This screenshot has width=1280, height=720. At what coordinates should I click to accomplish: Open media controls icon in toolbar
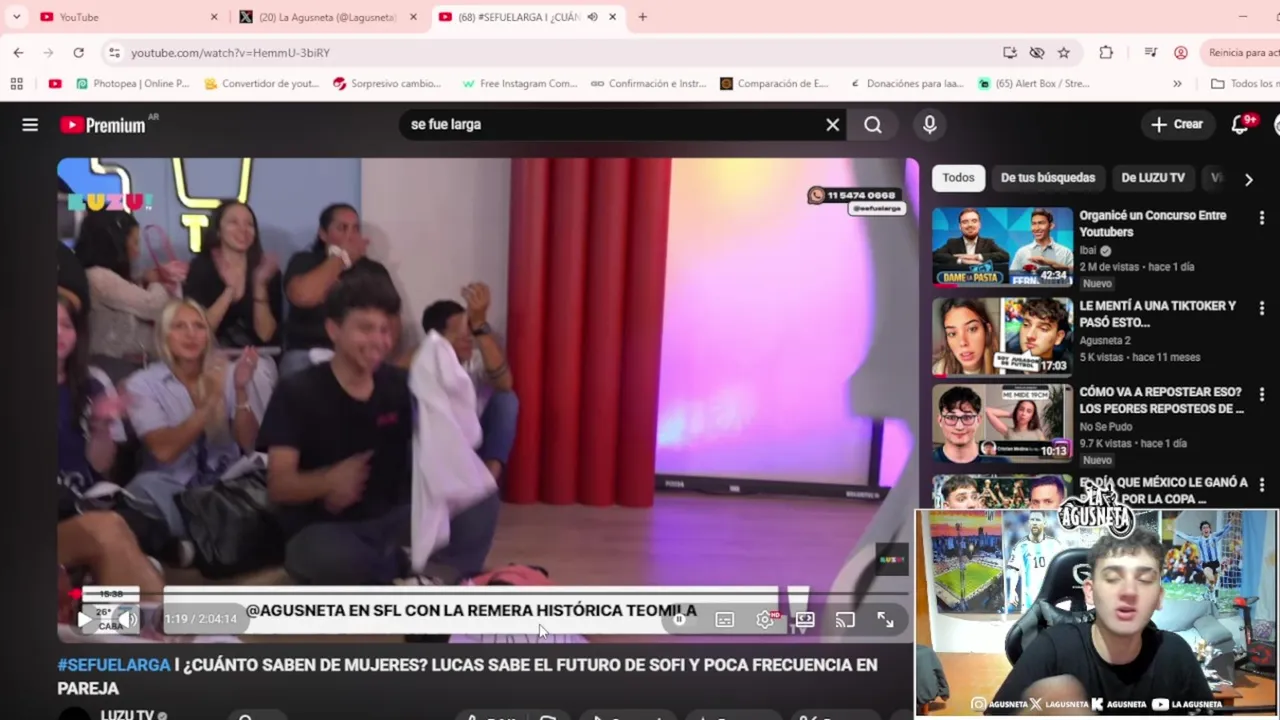[x=1150, y=52]
